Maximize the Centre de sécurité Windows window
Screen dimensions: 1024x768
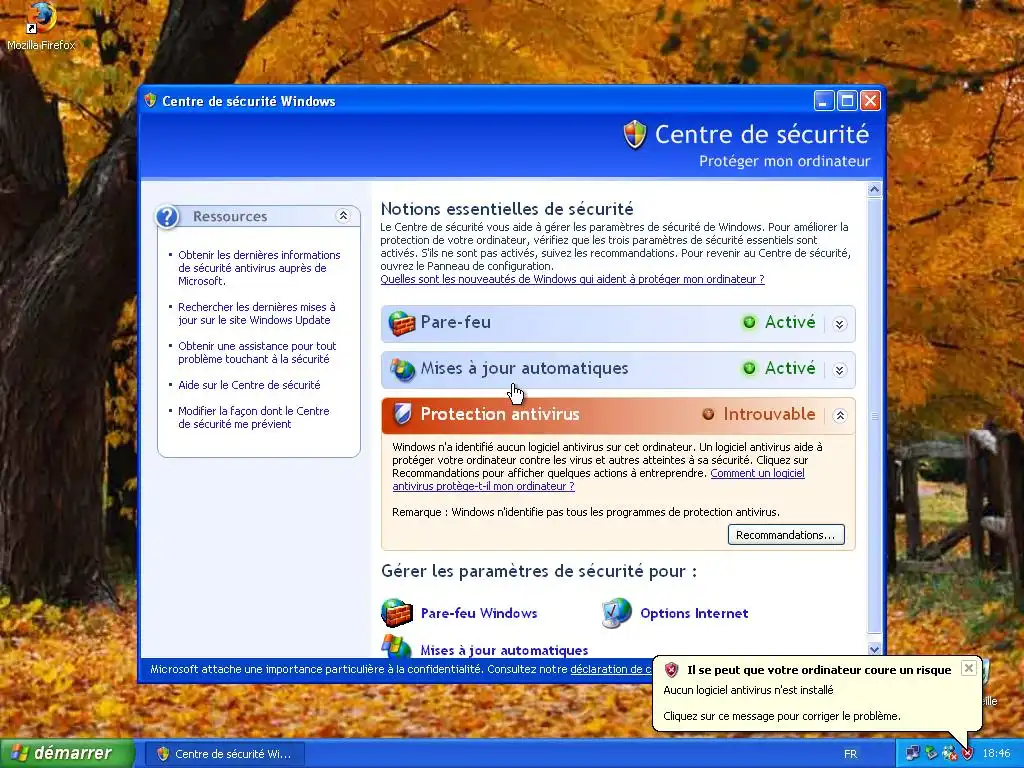click(847, 101)
